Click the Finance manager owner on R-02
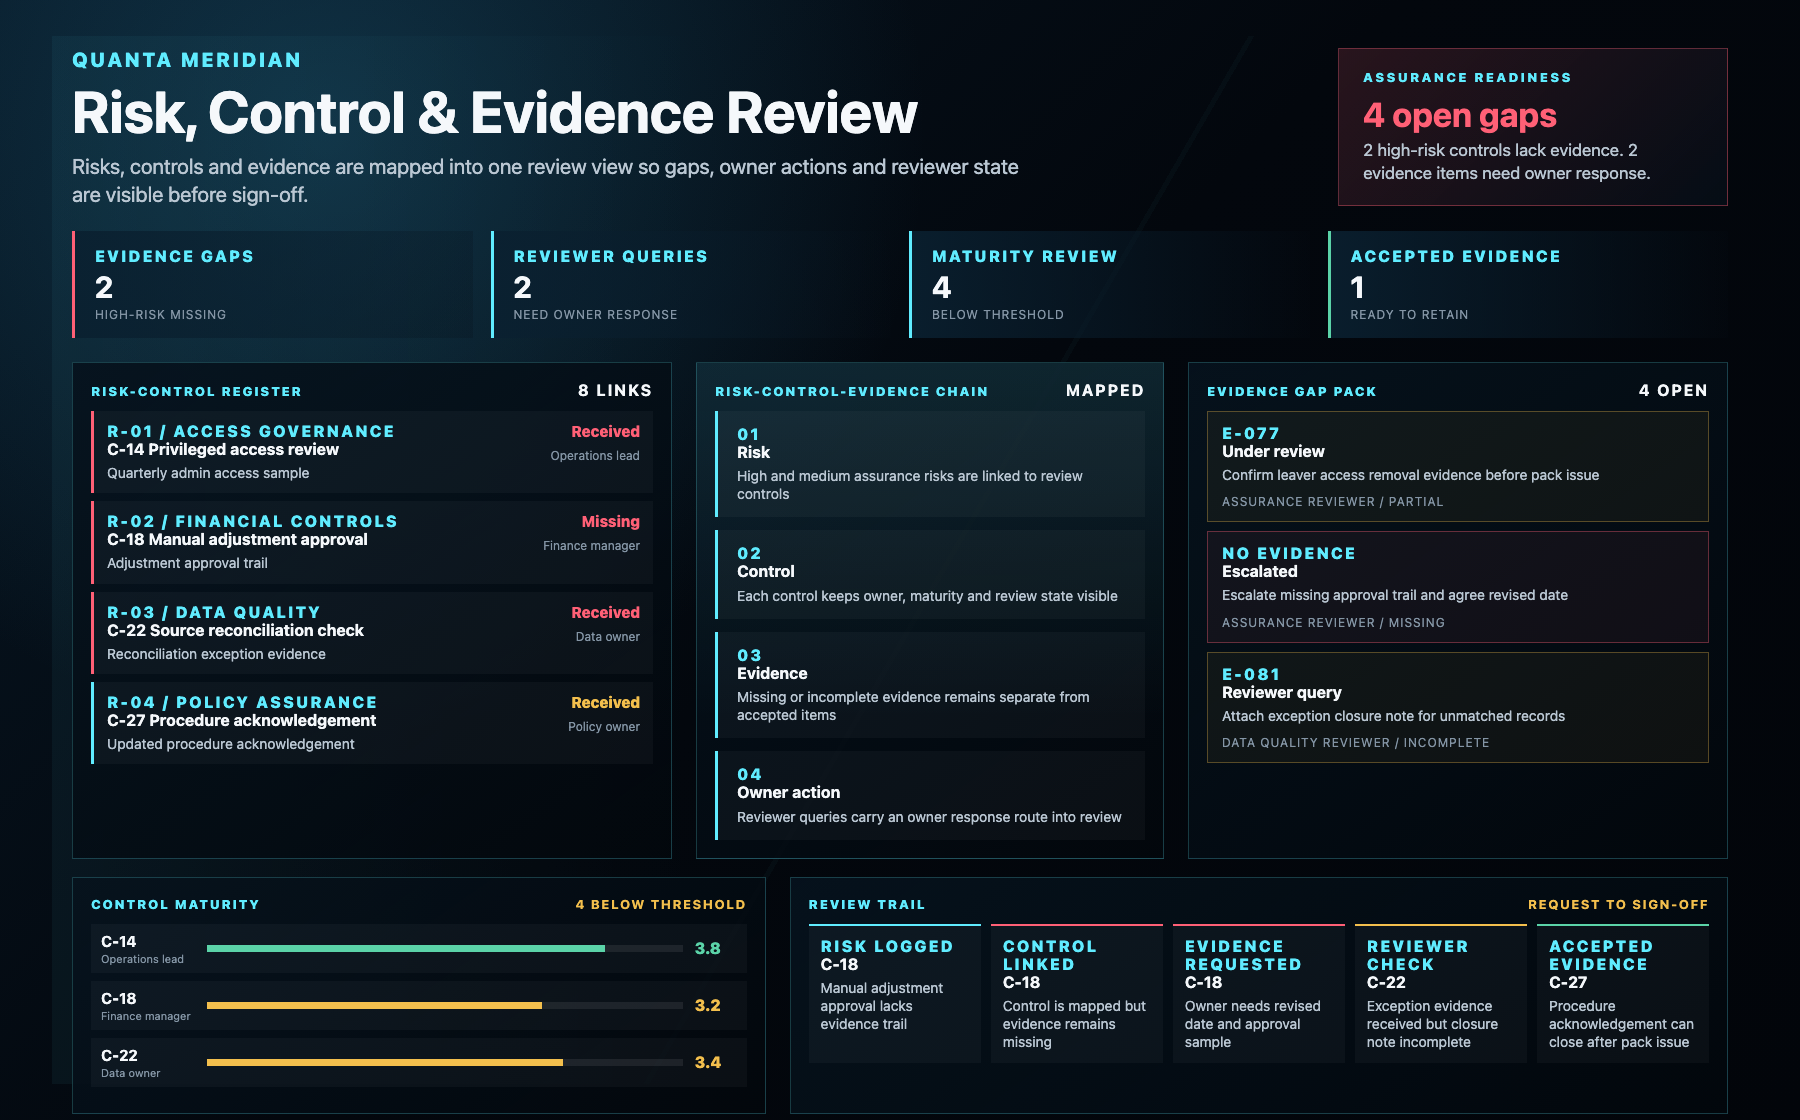 point(591,546)
